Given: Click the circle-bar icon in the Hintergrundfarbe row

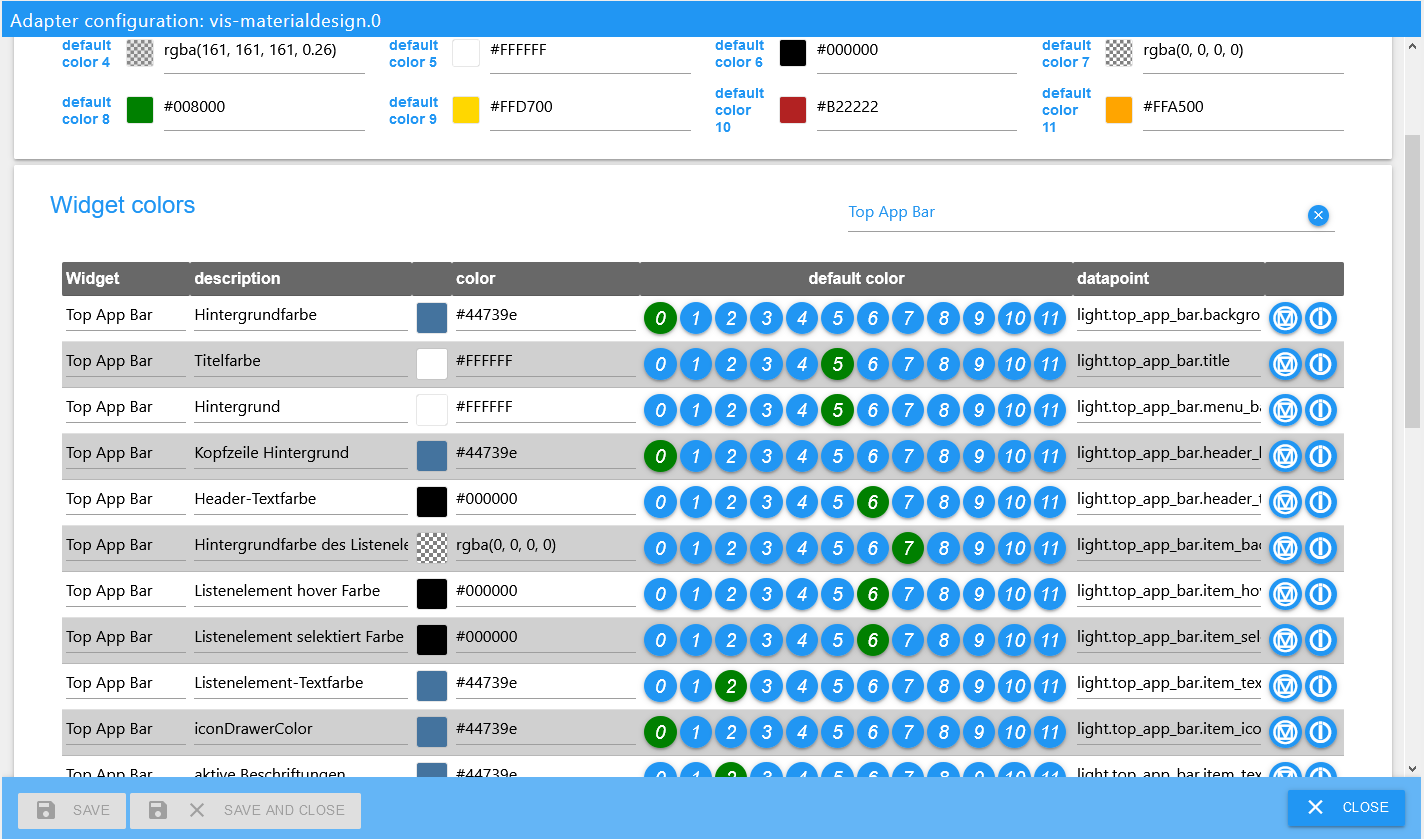Looking at the screenshot, I should pyautogui.click(x=1321, y=318).
